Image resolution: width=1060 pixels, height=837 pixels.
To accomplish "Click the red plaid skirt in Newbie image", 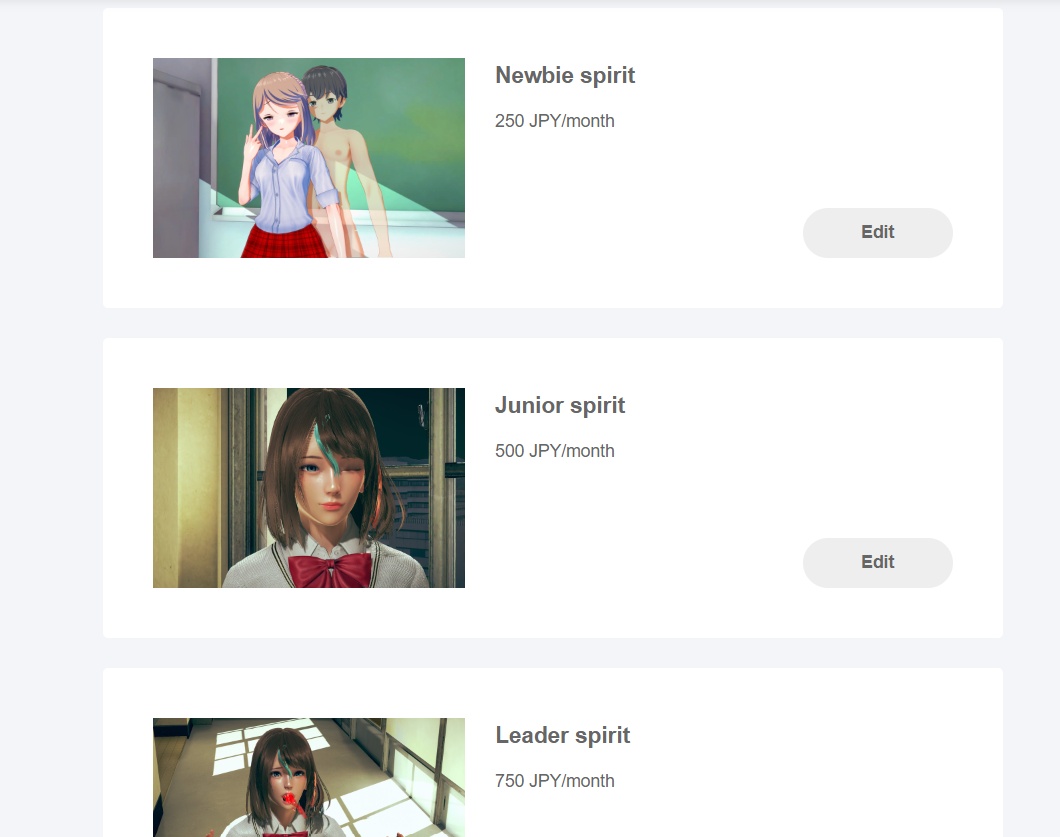I will (x=284, y=242).
